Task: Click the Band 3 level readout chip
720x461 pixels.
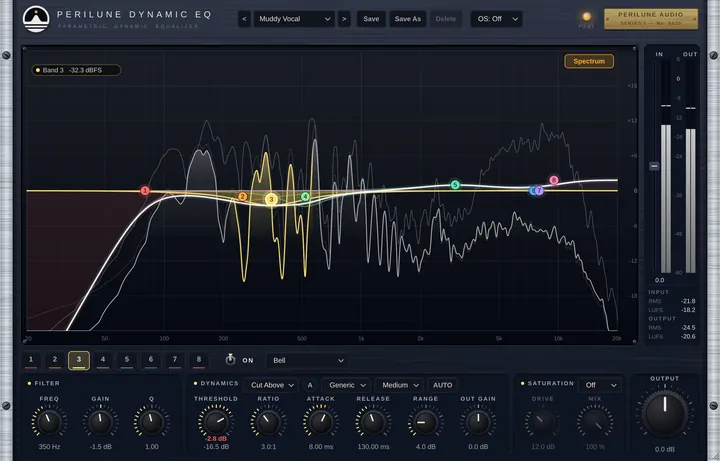Action: [x=76, y=70]
